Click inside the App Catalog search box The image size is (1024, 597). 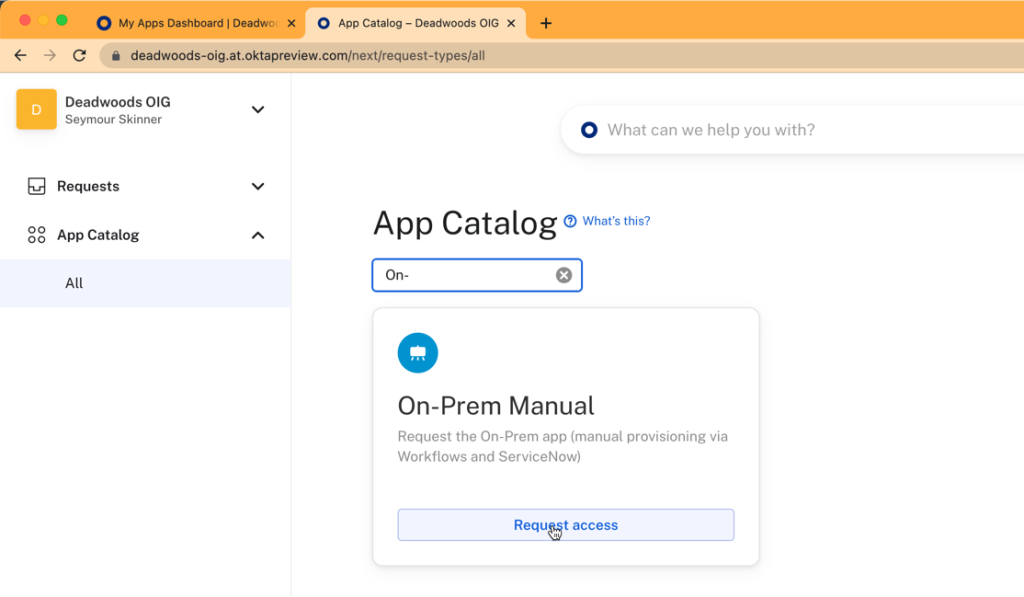[x=470, y=275]
